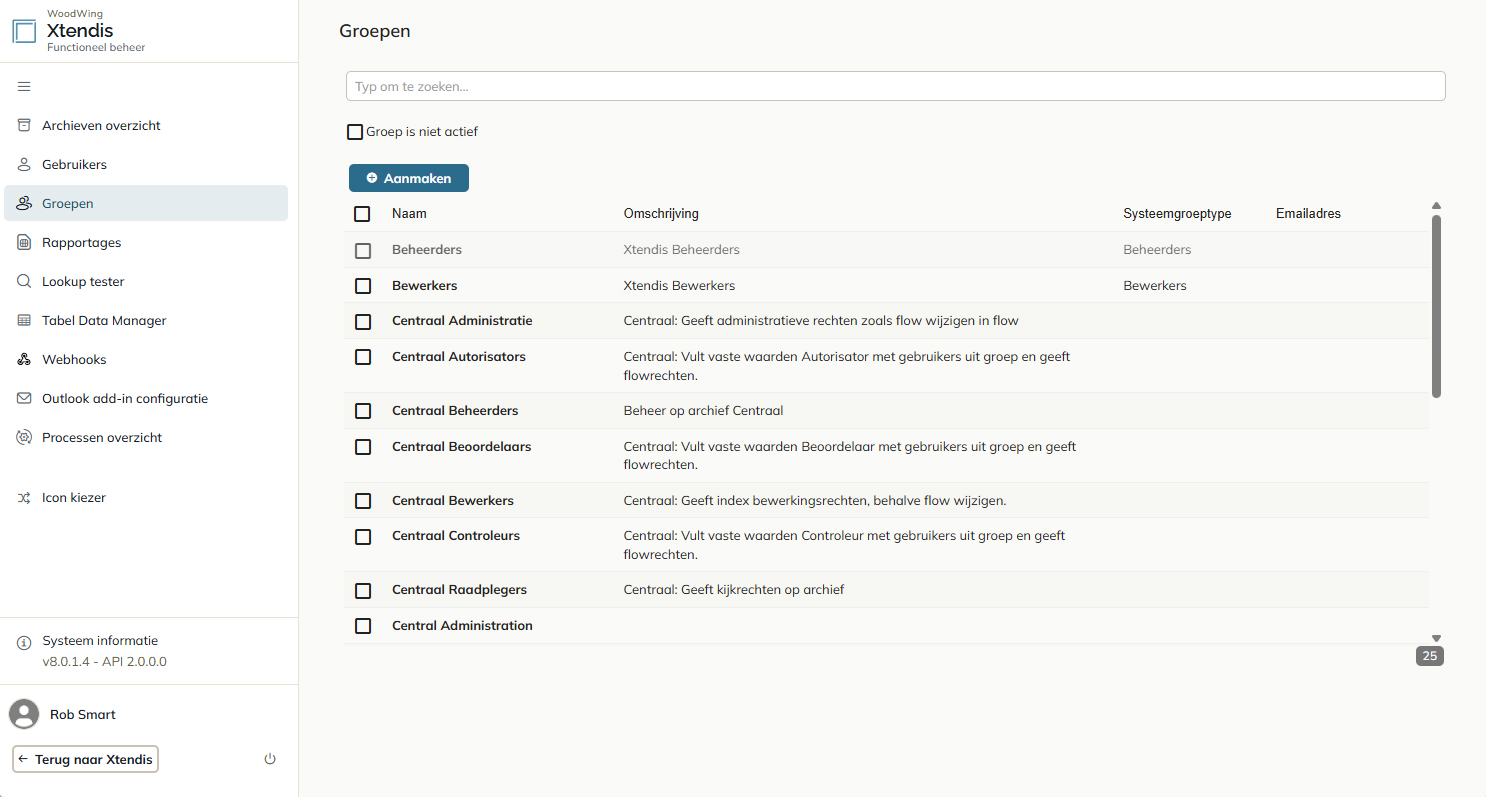The height and width of the screenshot is (797, 1486).
Task: Toggle the 'Groep is niet actief' checkbox
Action: [355, 132]
